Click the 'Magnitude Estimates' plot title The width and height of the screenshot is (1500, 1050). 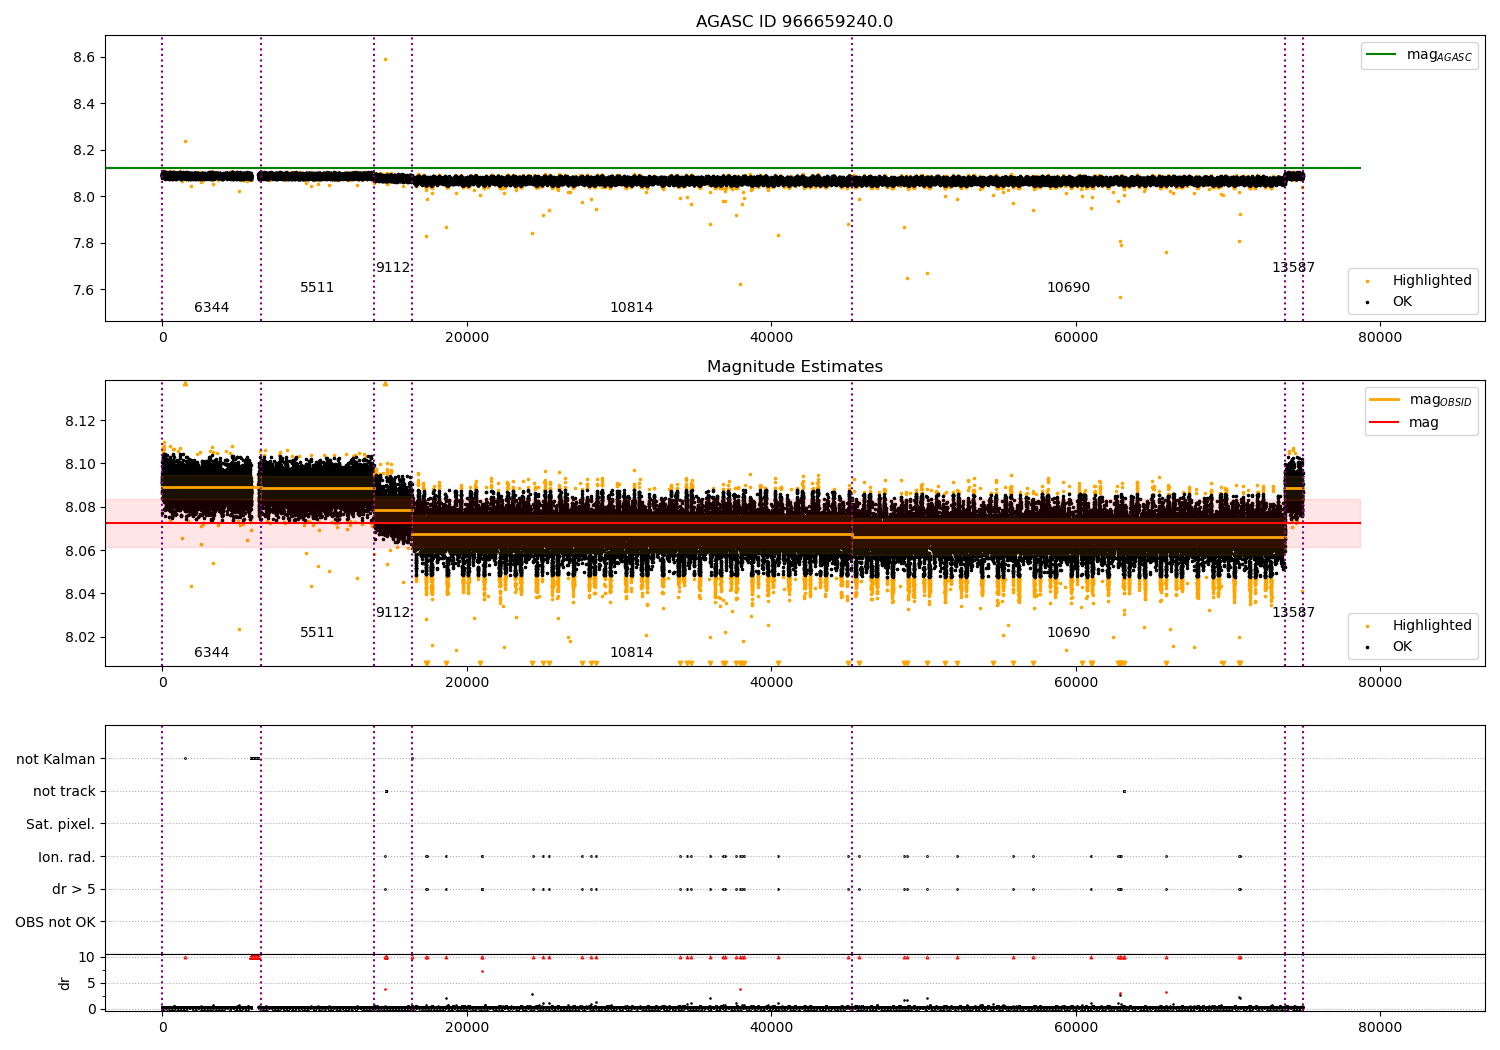pos(794,367)
